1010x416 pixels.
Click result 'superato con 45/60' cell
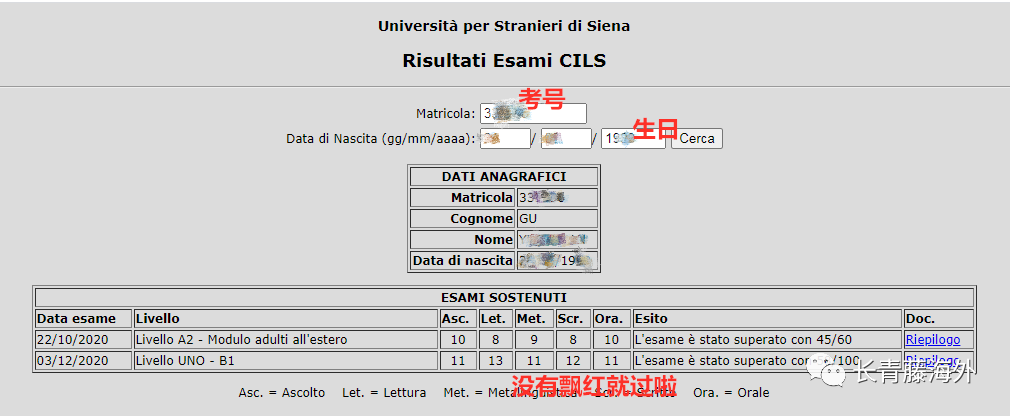click(767, 339)
